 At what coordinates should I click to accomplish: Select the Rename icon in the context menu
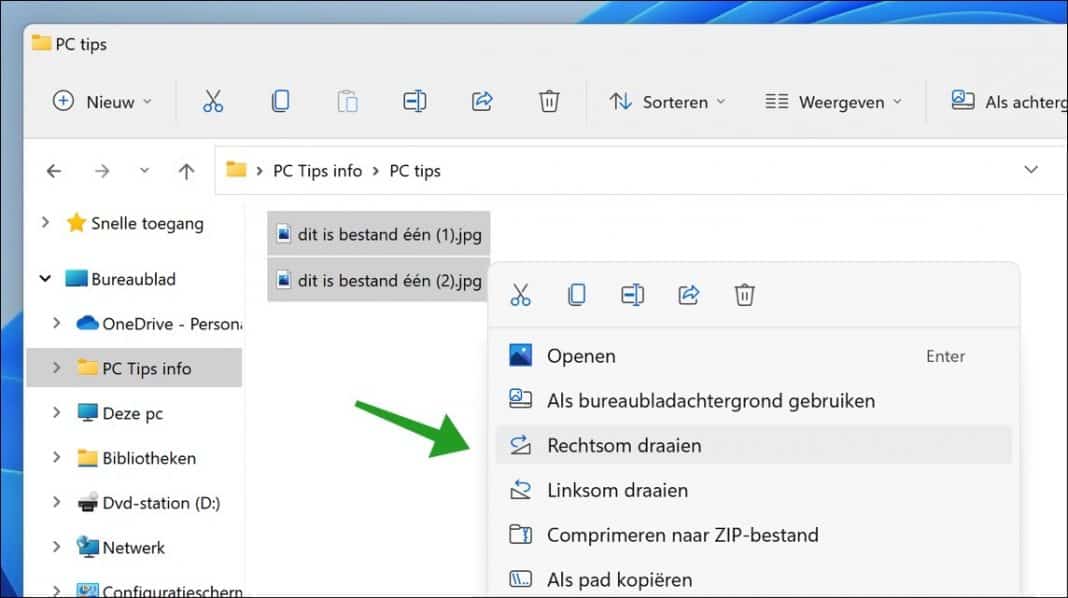(632, 294)
